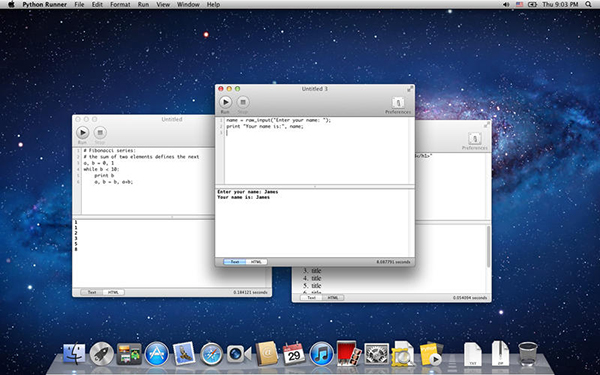Open the File menu

point(79,5)
